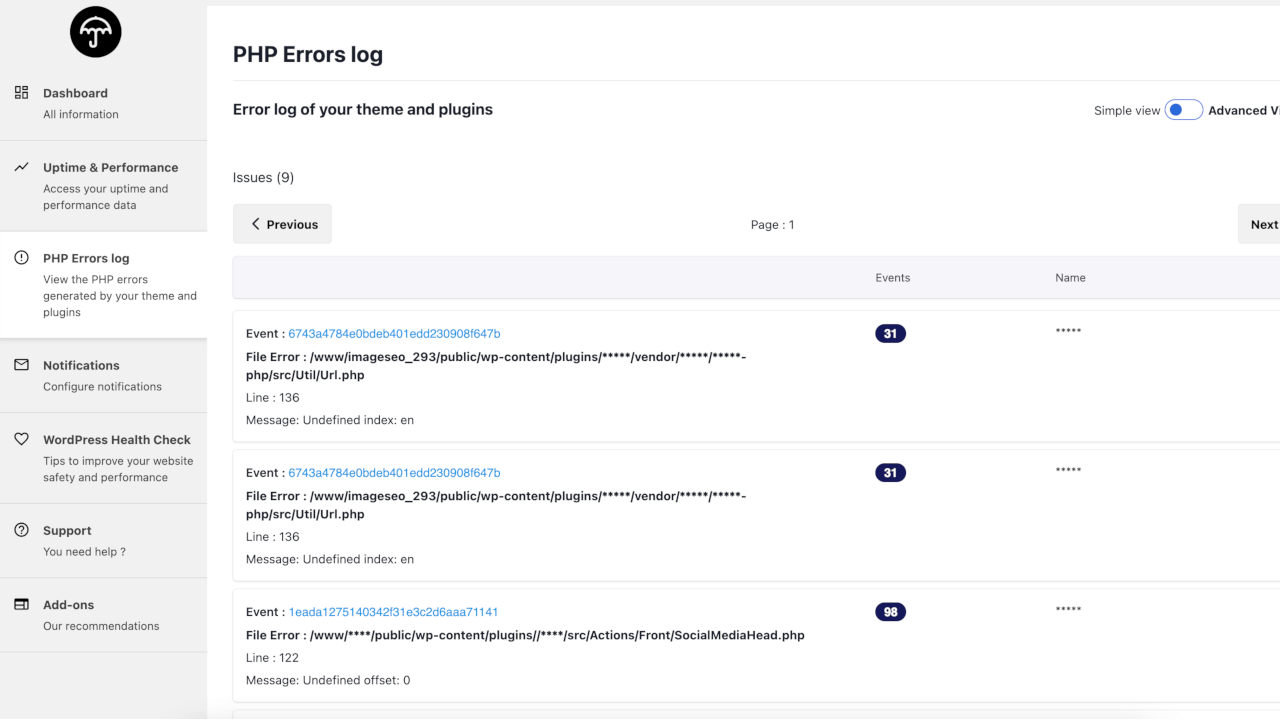Click the Uptime & Performance chart icon
This screenshot has height=720, width=1280.
click(x=21, y=167)
